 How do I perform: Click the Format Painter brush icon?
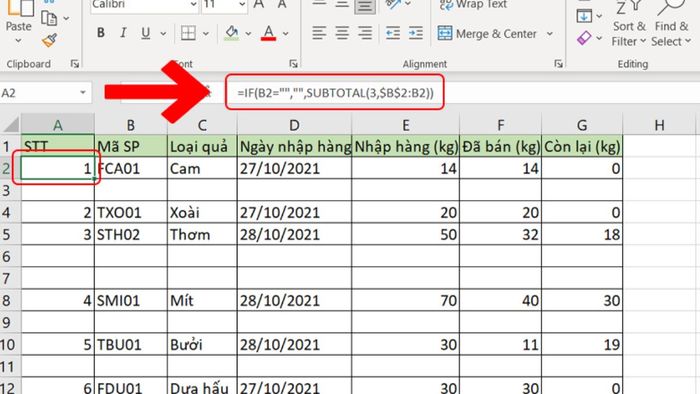pyautogui.click(x=50, y=41)
